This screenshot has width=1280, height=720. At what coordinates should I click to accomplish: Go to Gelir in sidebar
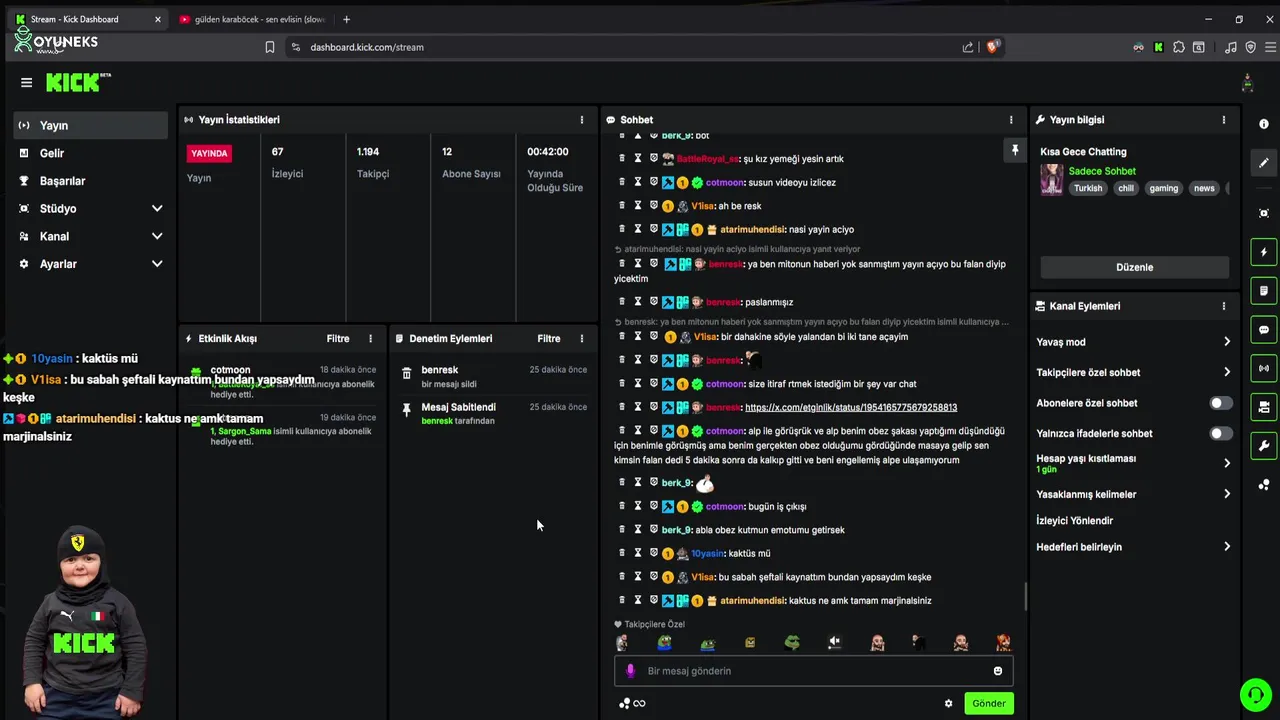tap(91, 153)
